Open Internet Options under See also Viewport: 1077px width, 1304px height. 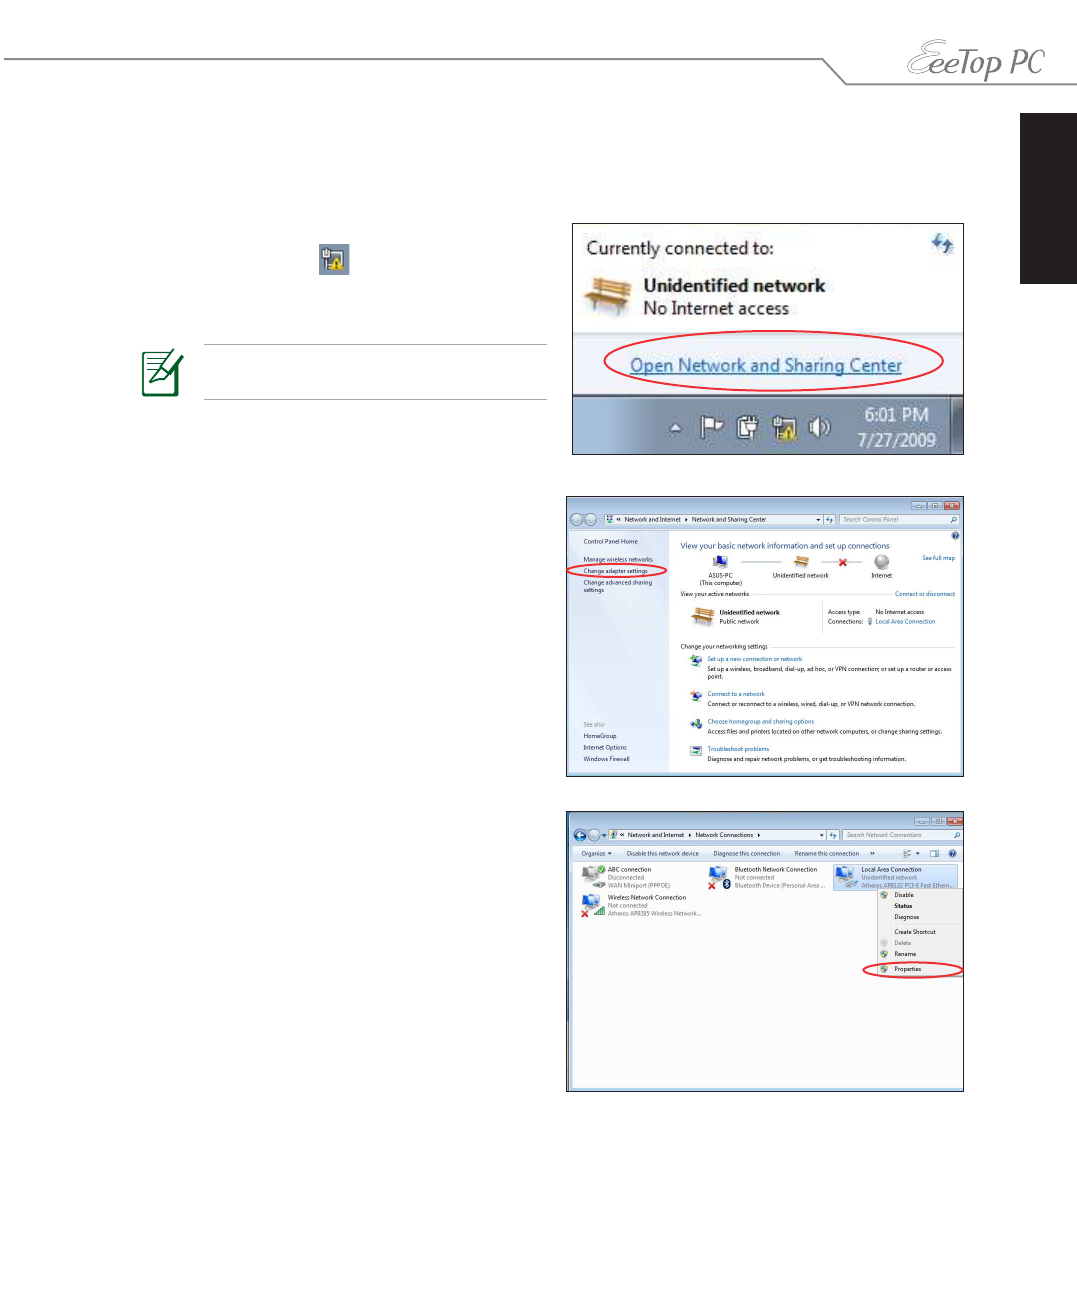605,747
